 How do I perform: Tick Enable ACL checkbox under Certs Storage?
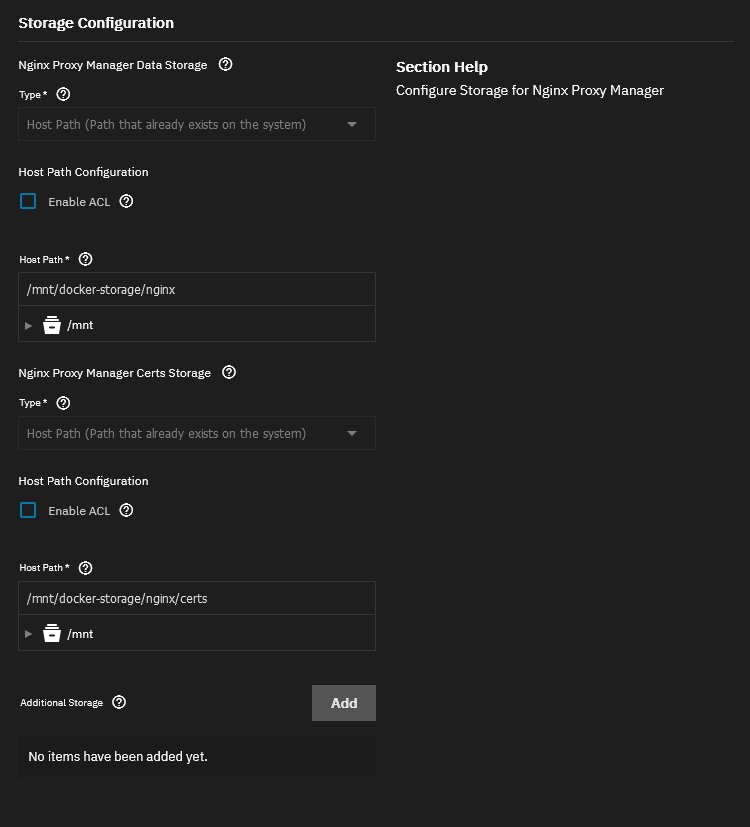(28, 510)
